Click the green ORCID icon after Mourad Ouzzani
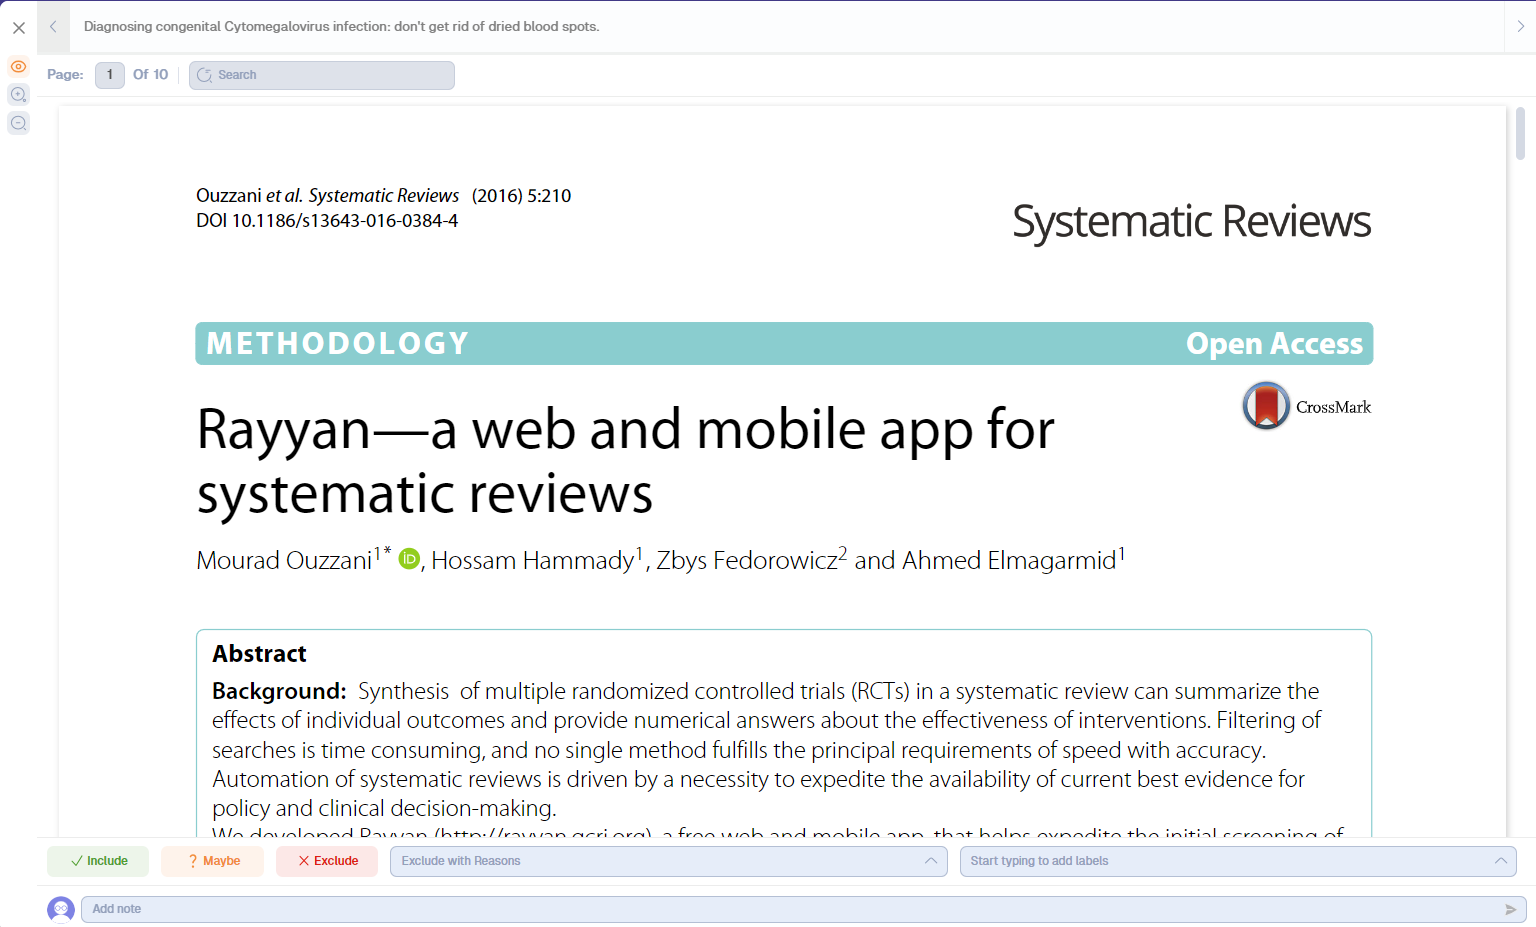1536x927 pixels. click(408, 559)
